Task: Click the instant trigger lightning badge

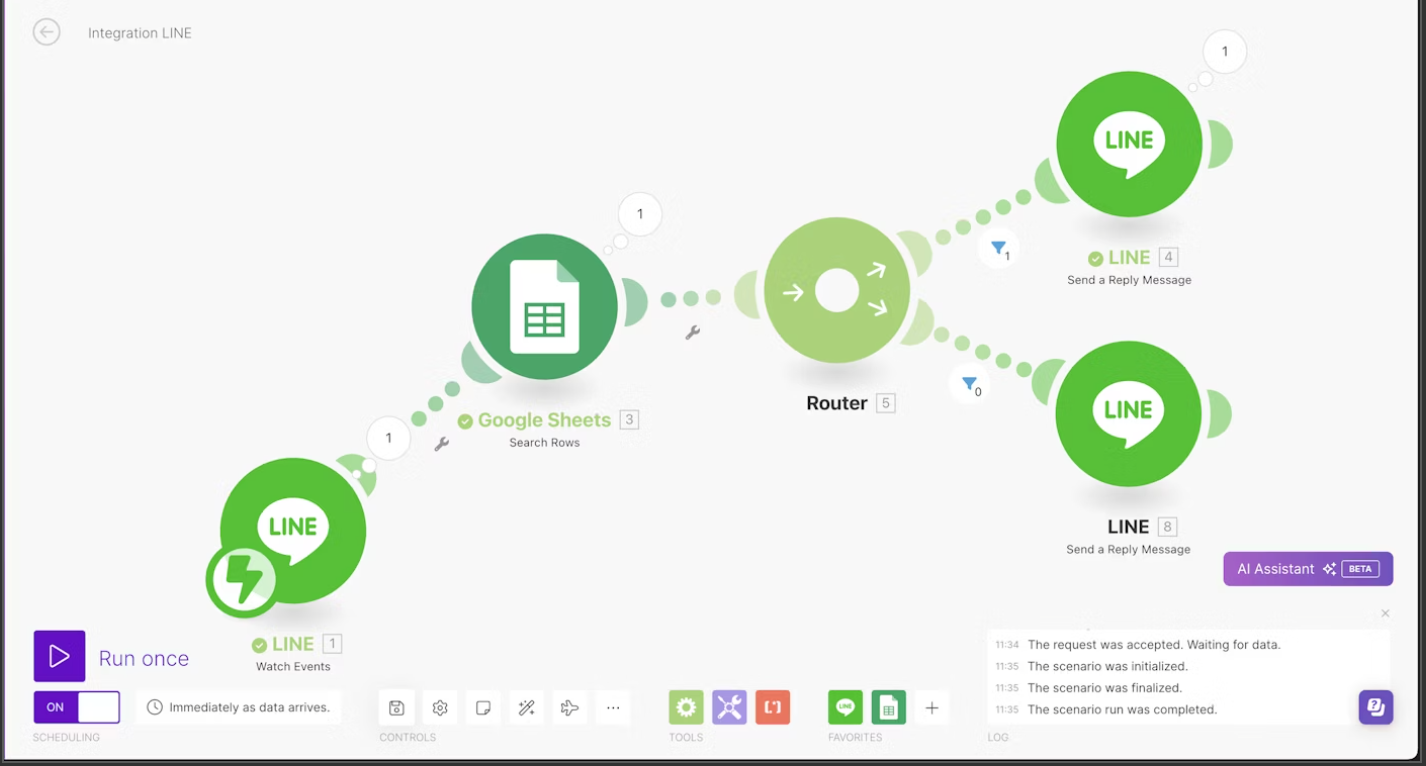Action: click(x=242, y=579)
